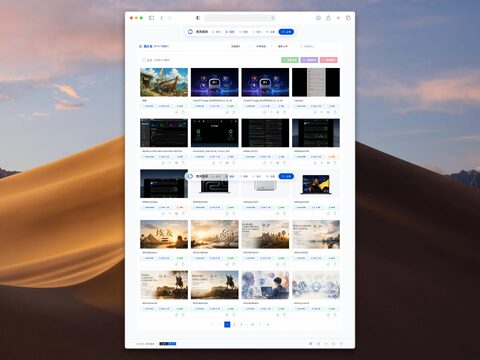Go to page 2 in the pagination

235,324
